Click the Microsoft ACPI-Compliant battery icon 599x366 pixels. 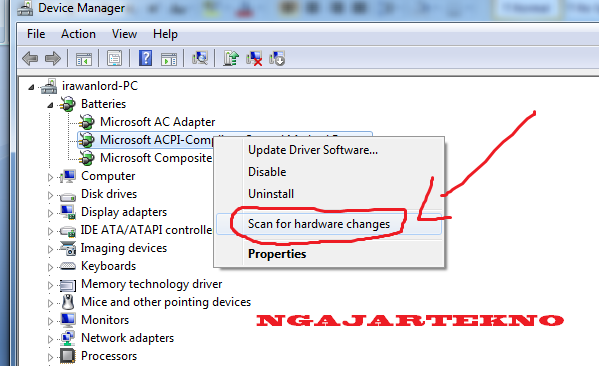coord(87,140)
